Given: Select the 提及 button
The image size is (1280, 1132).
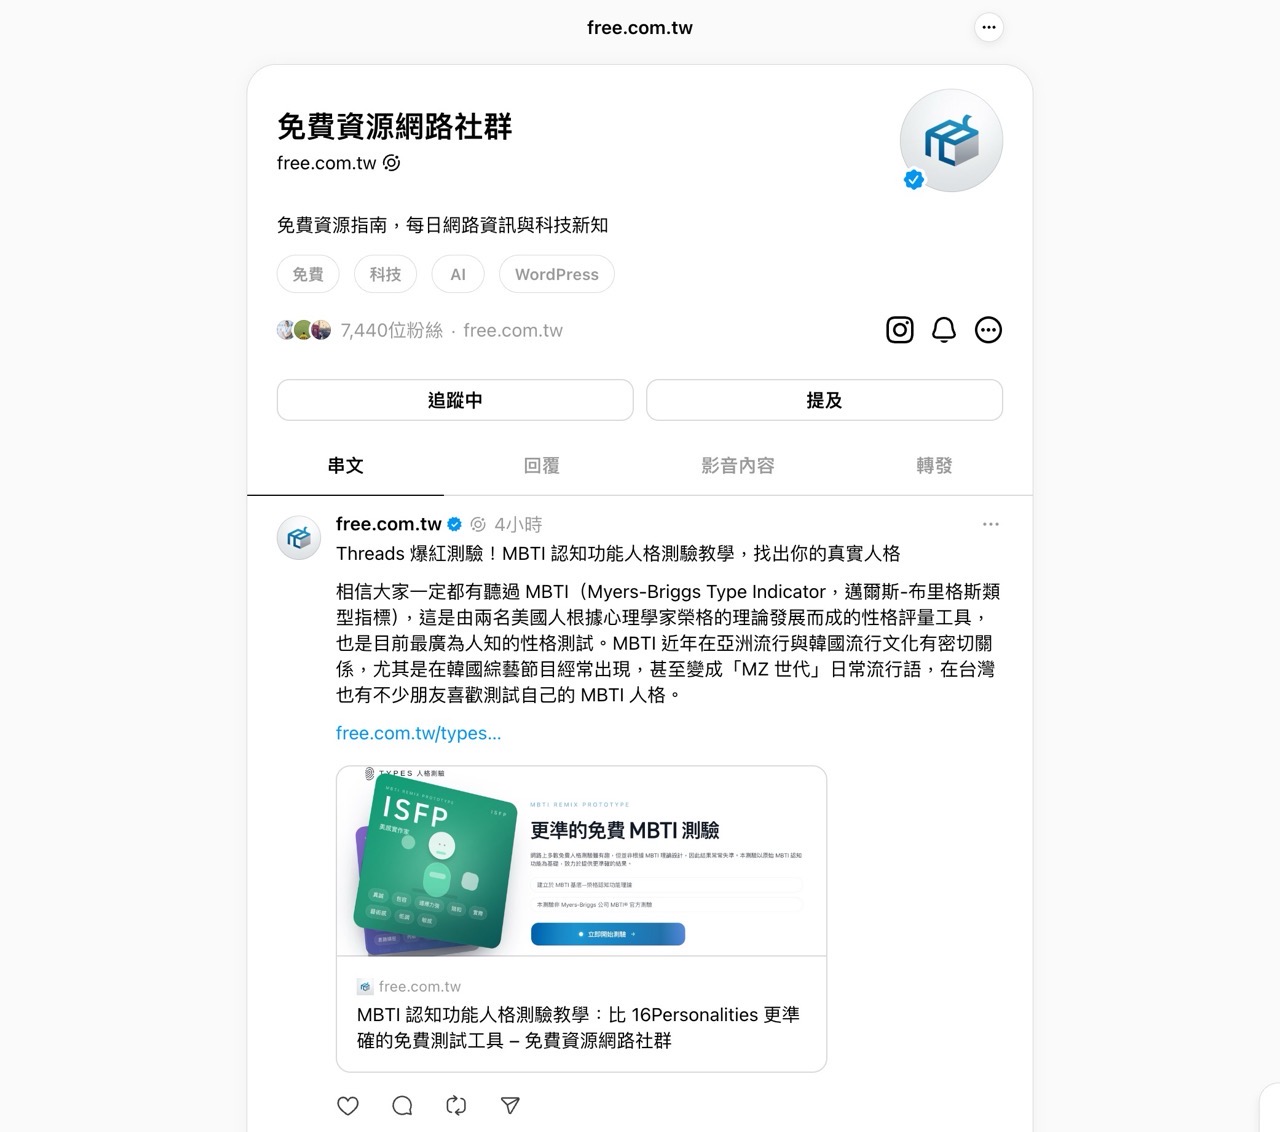Looking at the screenshot, I should (825, 399).
